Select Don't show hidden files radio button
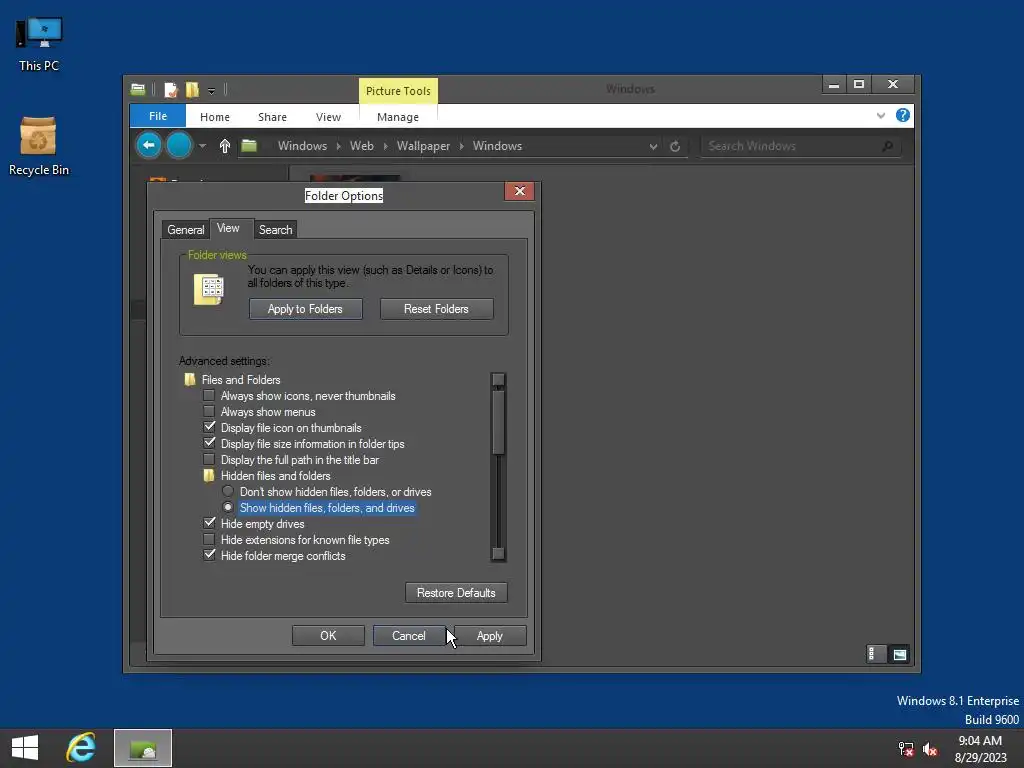1024x768 pixels. click(227, 491)
